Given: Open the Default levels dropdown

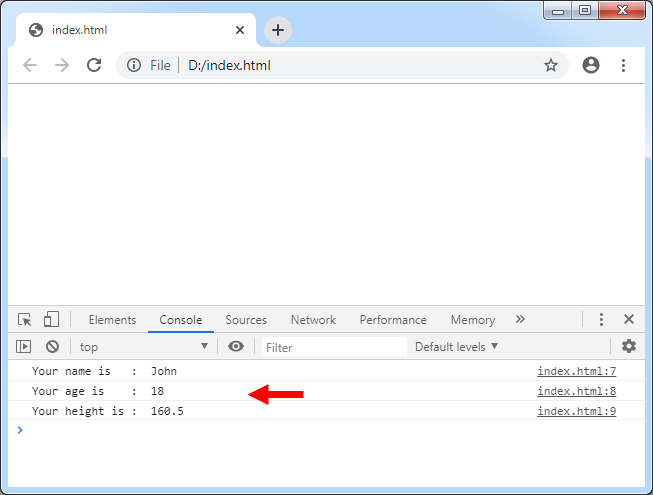Looking at the screenshot, I should (x=457, y=347).
